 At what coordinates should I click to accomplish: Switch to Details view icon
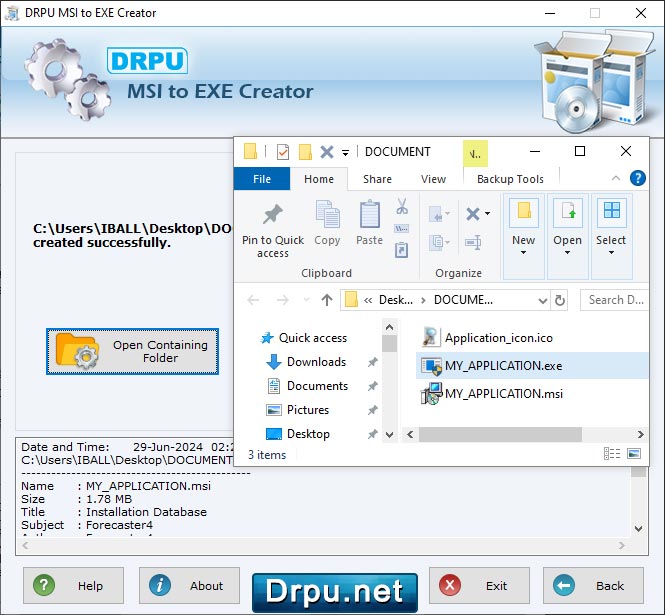(x=612, y=453)
